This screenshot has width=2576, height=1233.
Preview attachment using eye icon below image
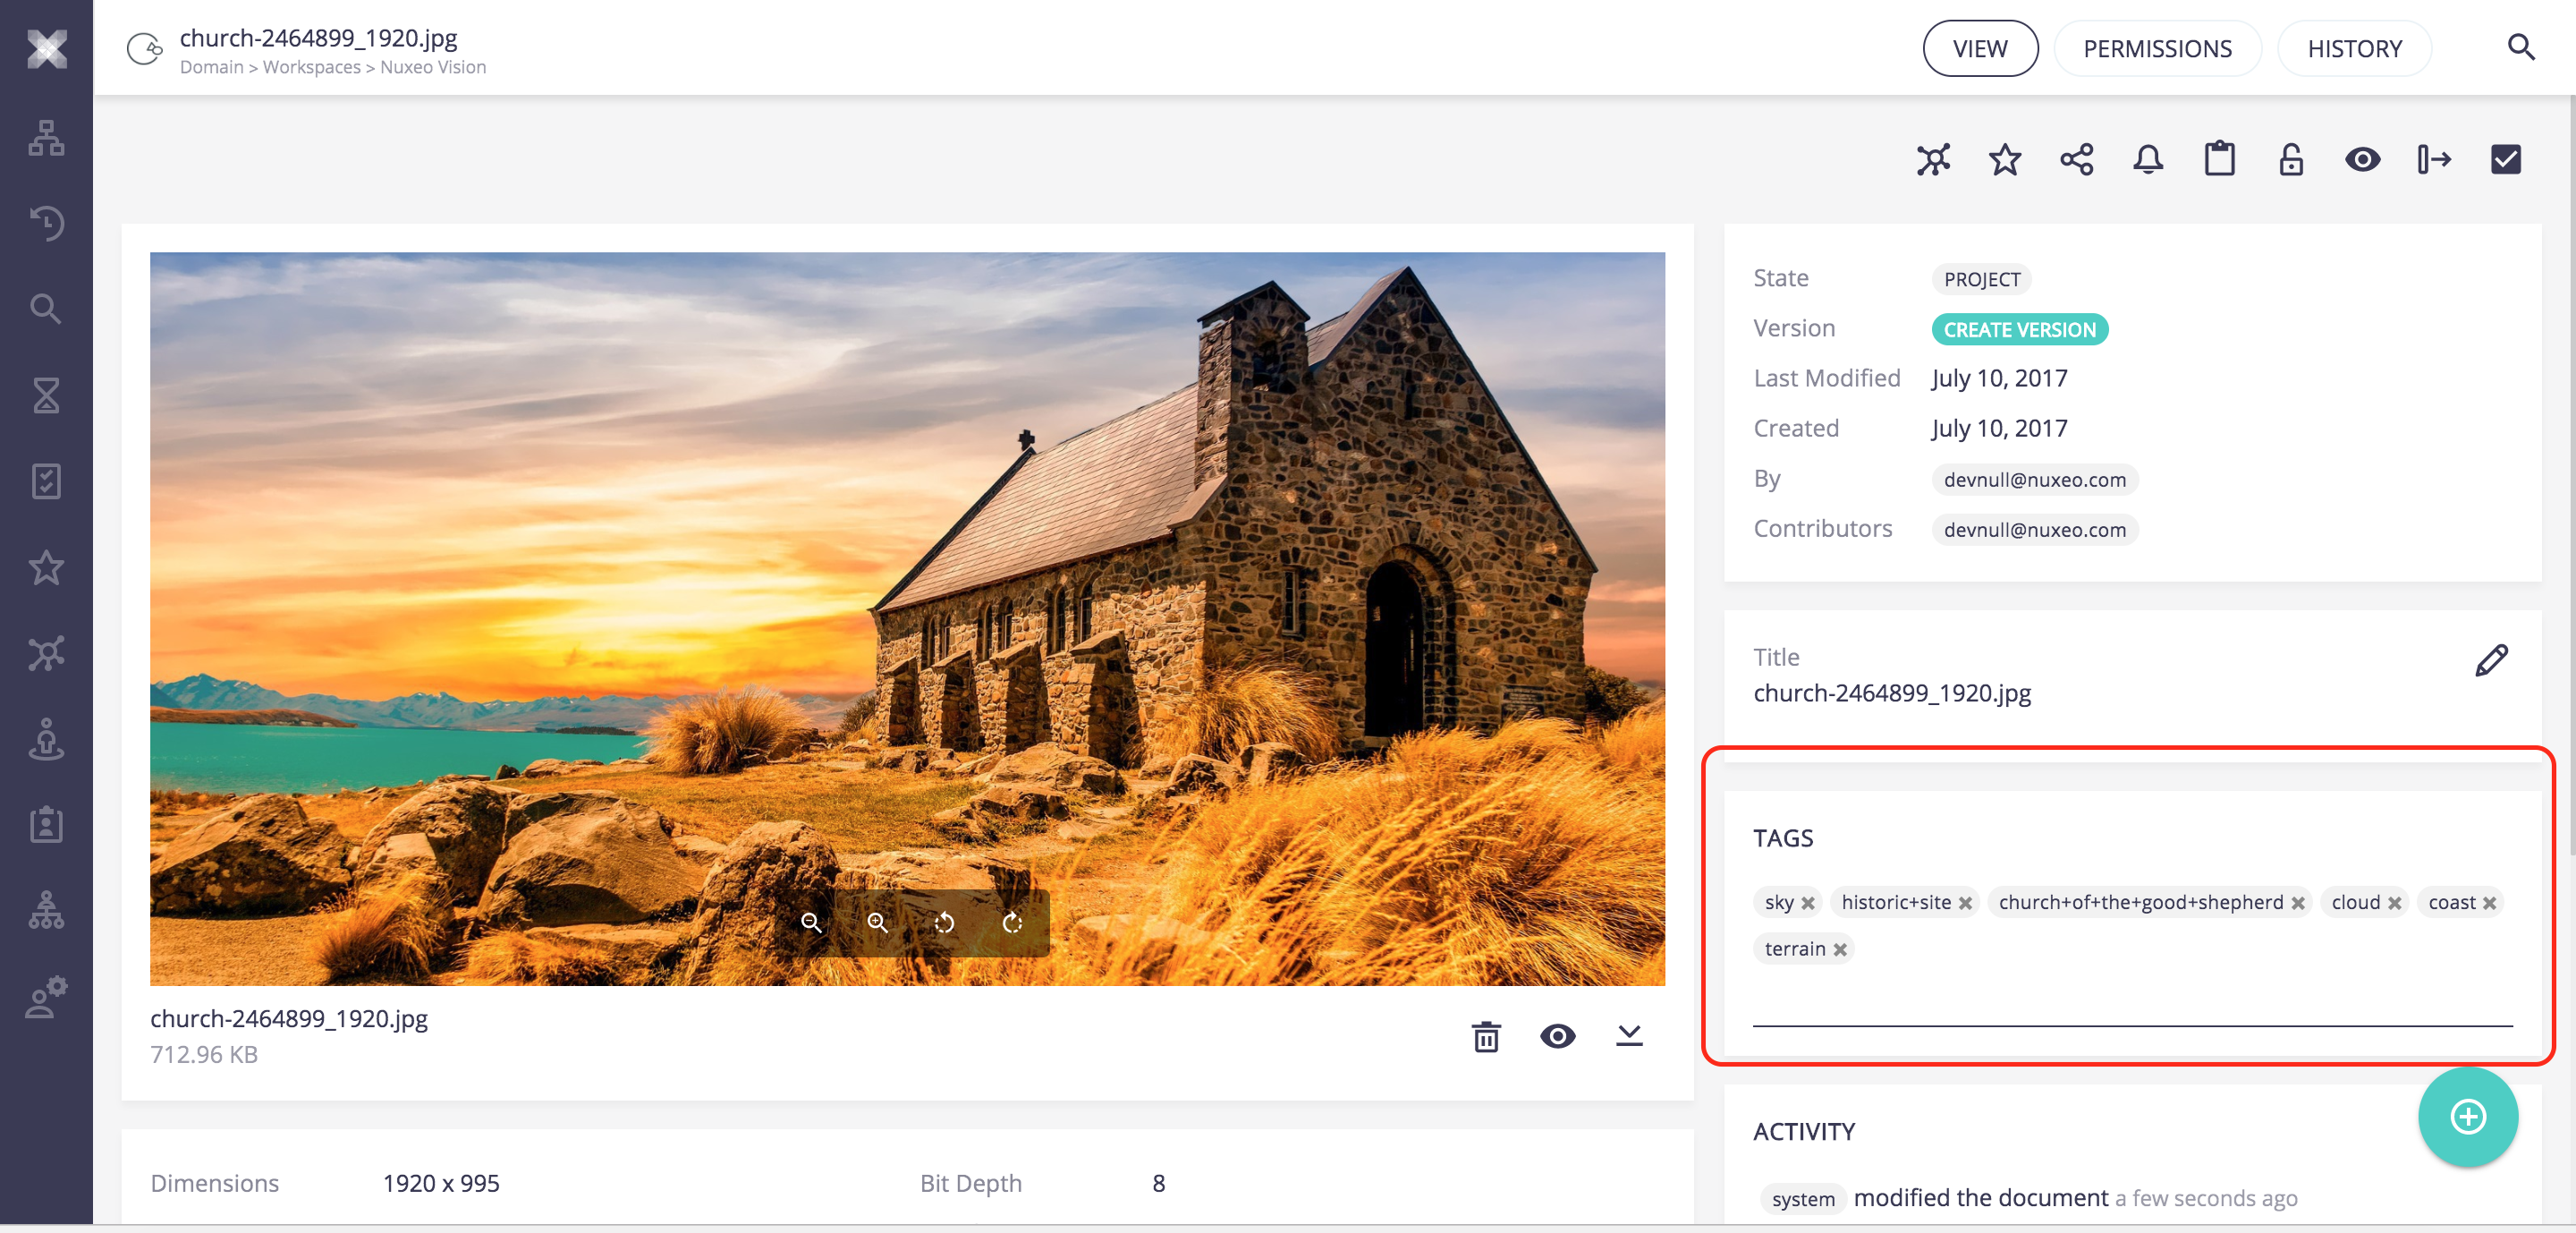pos(1557,1036)
